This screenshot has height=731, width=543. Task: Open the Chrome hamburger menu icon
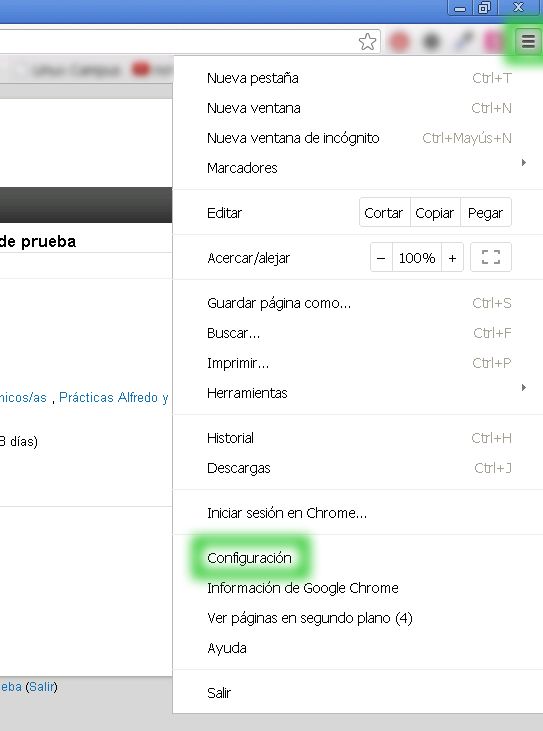[x=528, y=41]
